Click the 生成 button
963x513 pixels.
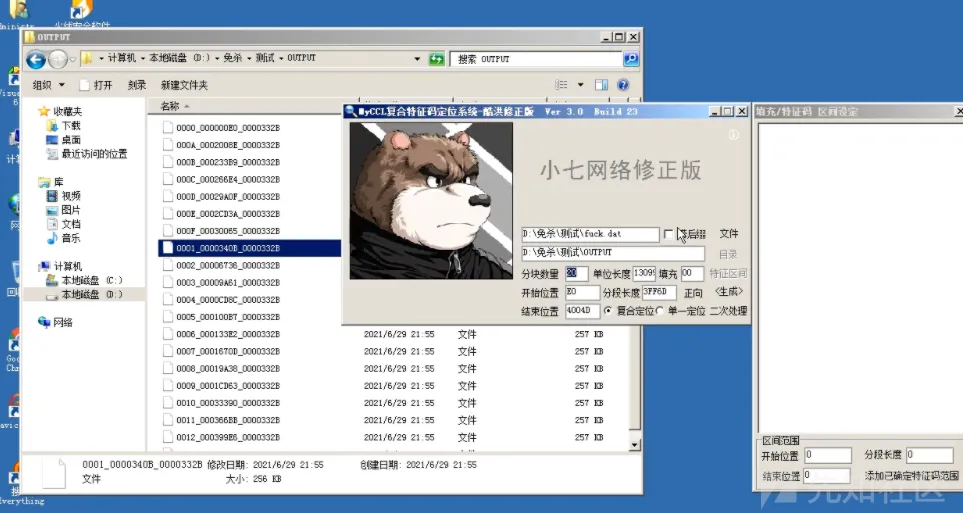(728, 292)
